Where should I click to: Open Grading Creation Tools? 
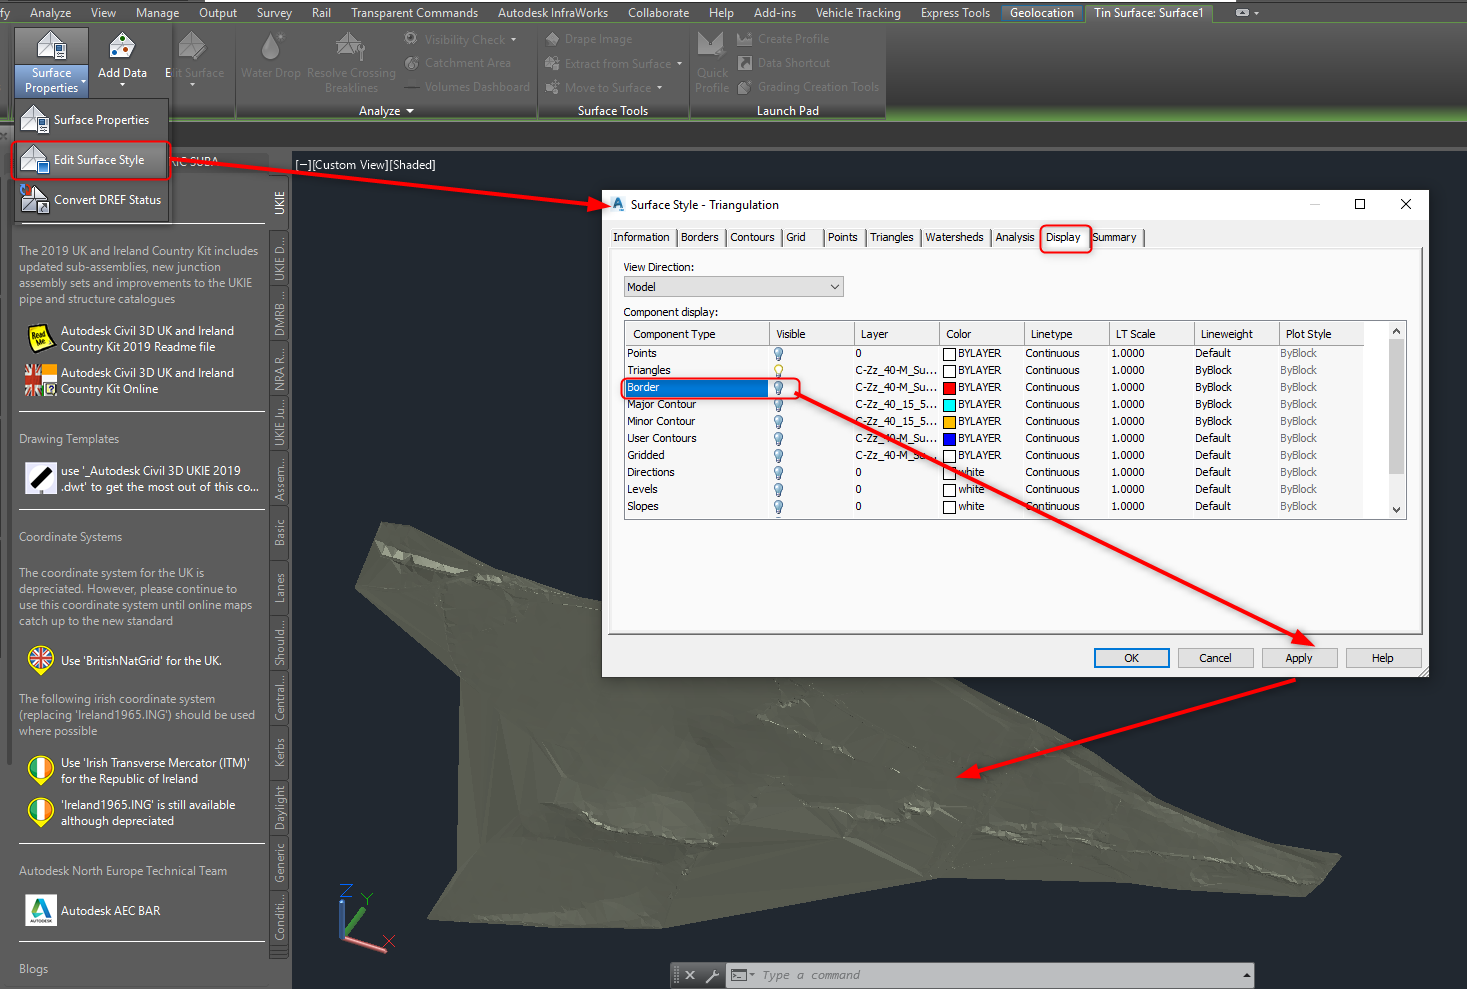coord(809,87)
